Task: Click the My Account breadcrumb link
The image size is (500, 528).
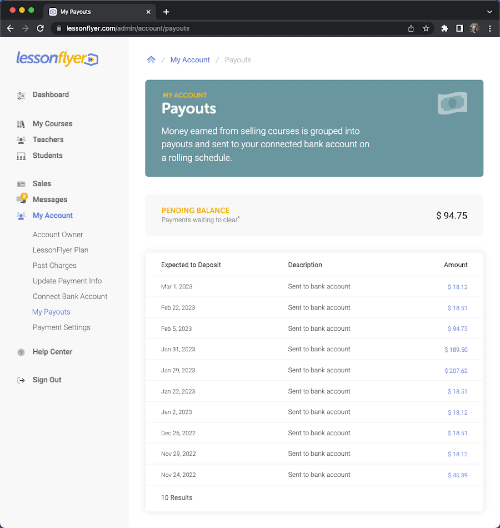Action: tap(190, 60)
